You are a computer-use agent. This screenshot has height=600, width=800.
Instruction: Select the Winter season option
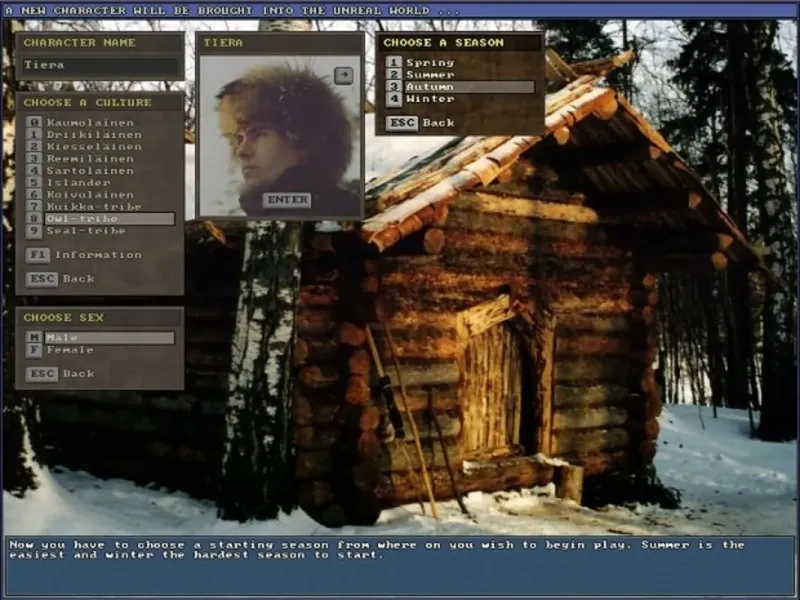pyautogui.click(x=430, y=99)
